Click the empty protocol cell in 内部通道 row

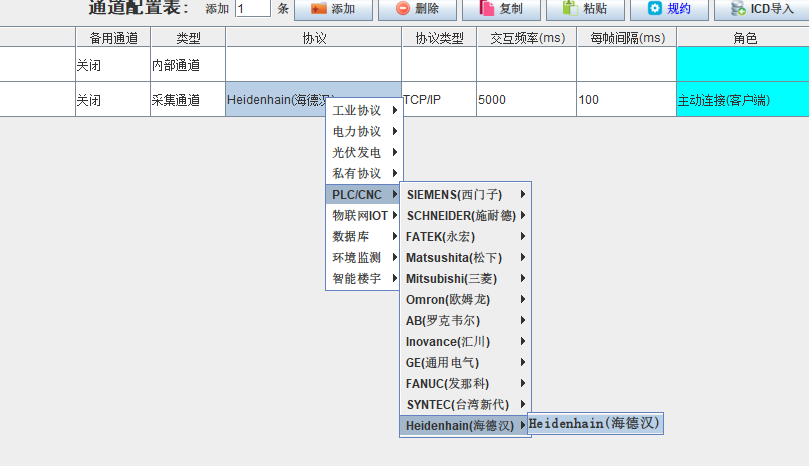(x=314, y=65)
